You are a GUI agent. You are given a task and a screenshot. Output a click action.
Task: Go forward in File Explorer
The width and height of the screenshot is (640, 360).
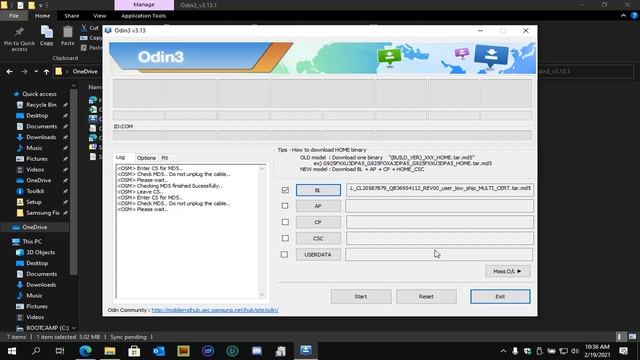(24, 71)
